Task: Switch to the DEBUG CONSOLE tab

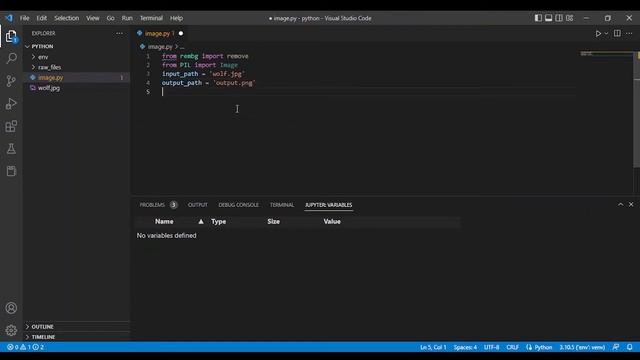Action: 238,205
